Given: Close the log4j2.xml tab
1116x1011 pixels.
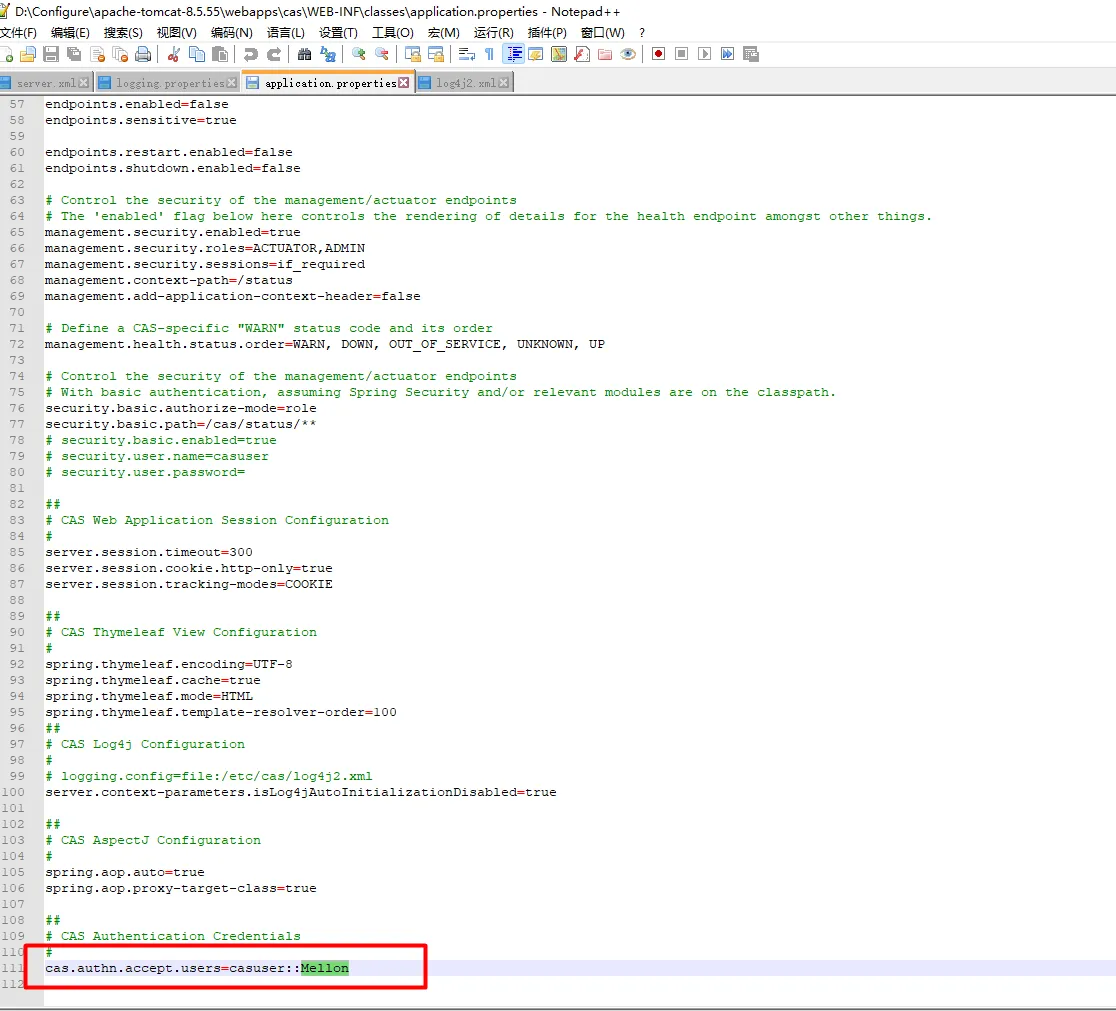Looking at the screenshot, I should point(504,83).
